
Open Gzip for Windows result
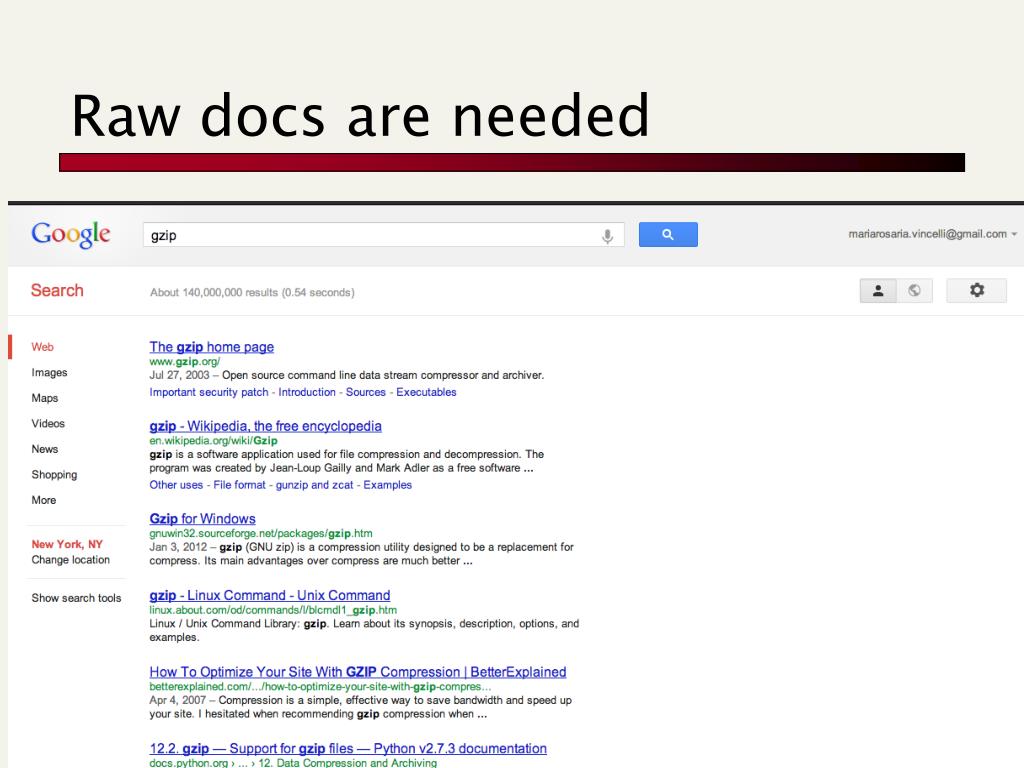click(202, 519)
